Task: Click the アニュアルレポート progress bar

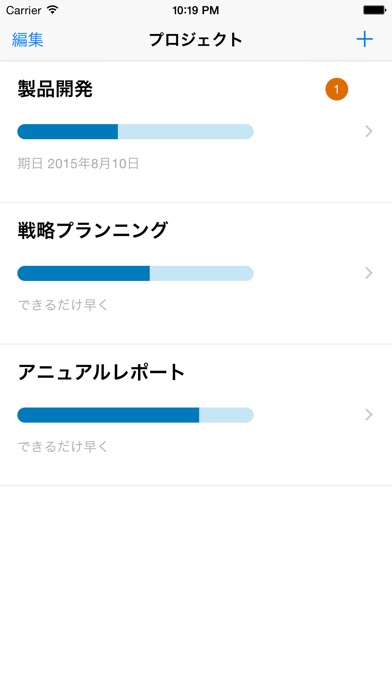Action: [135, 415]
